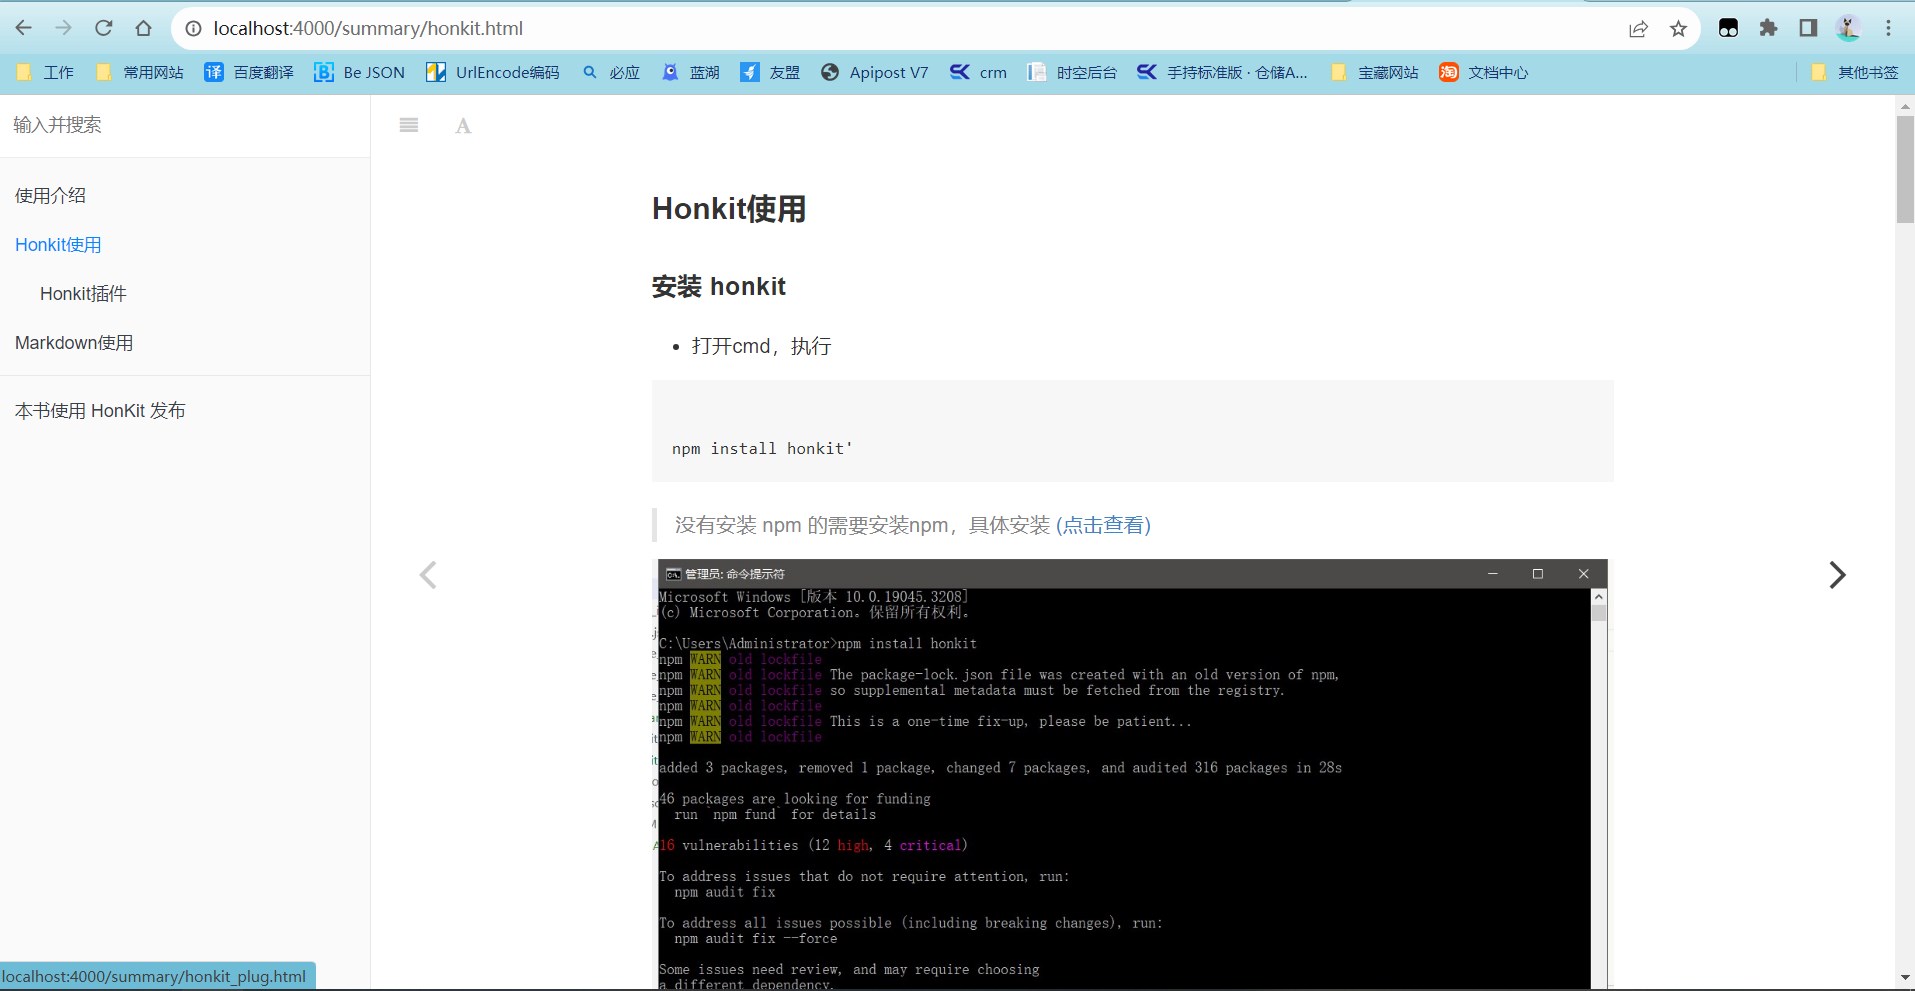Click the Honkit使用 page heading
The image size is (1915, 991).
[x=729, y=209]
